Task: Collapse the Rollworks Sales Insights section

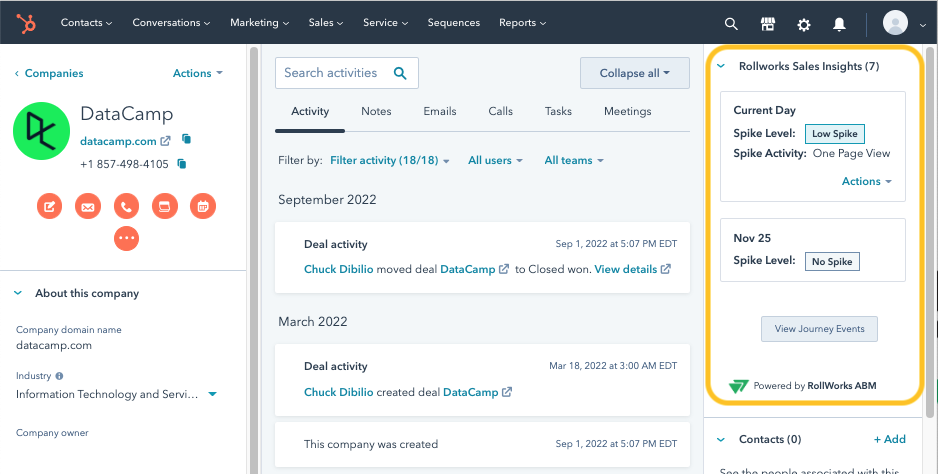Action: pos(721,67)
